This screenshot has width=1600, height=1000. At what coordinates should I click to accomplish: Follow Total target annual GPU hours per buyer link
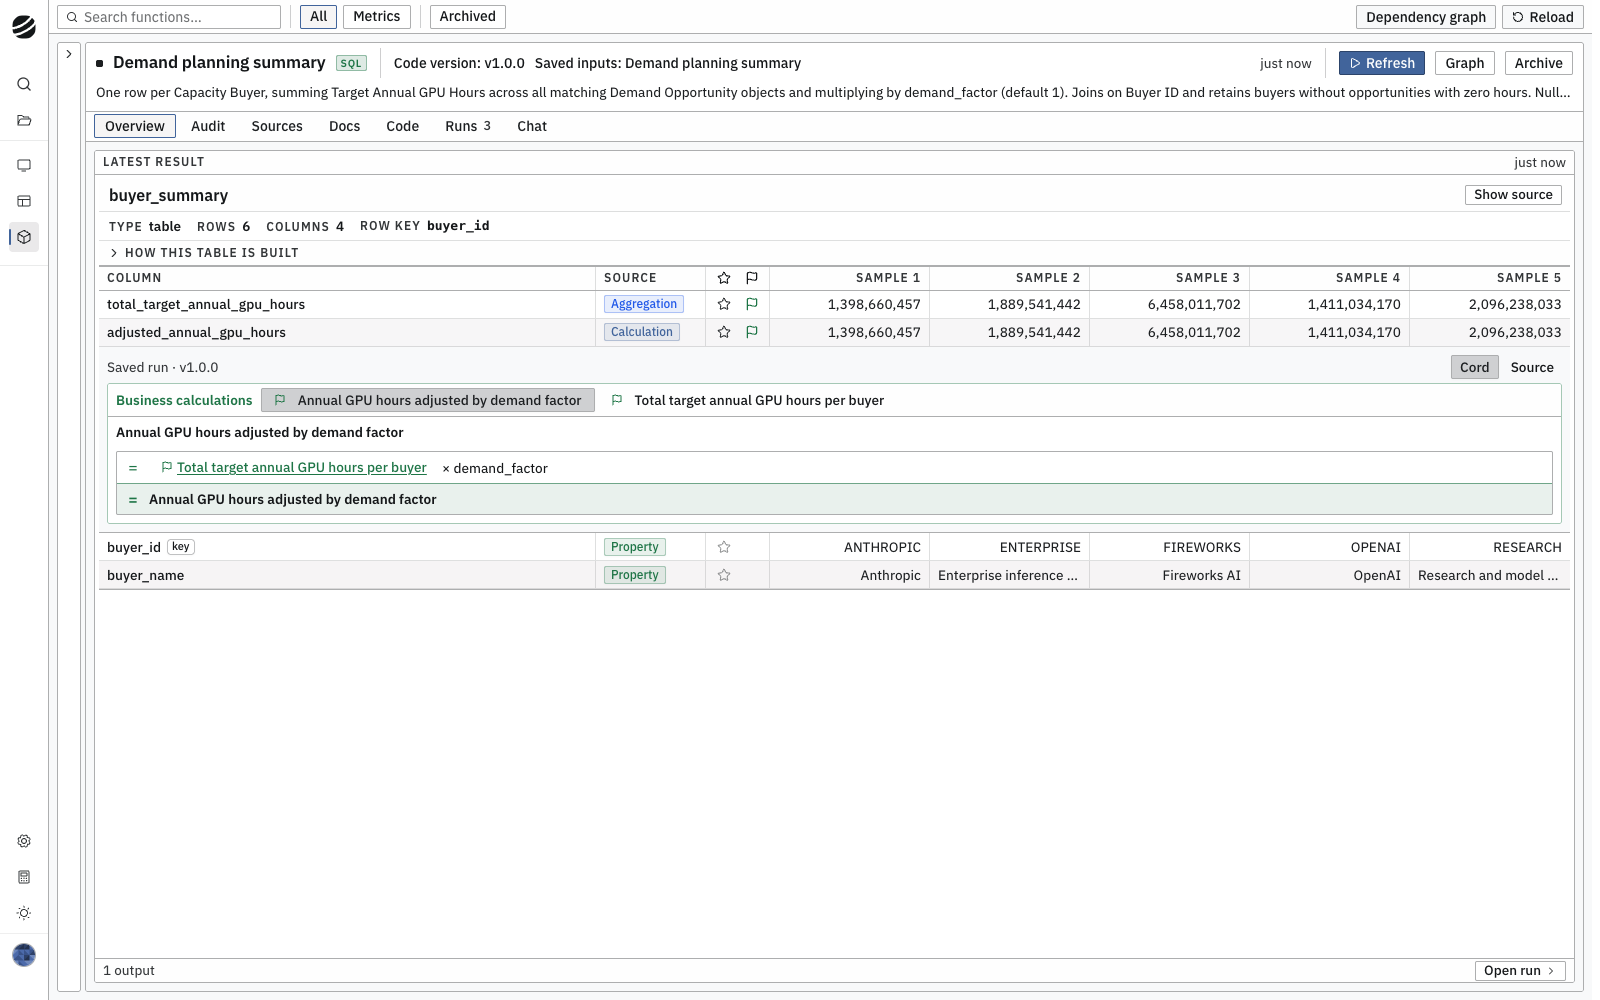(302, 467)
